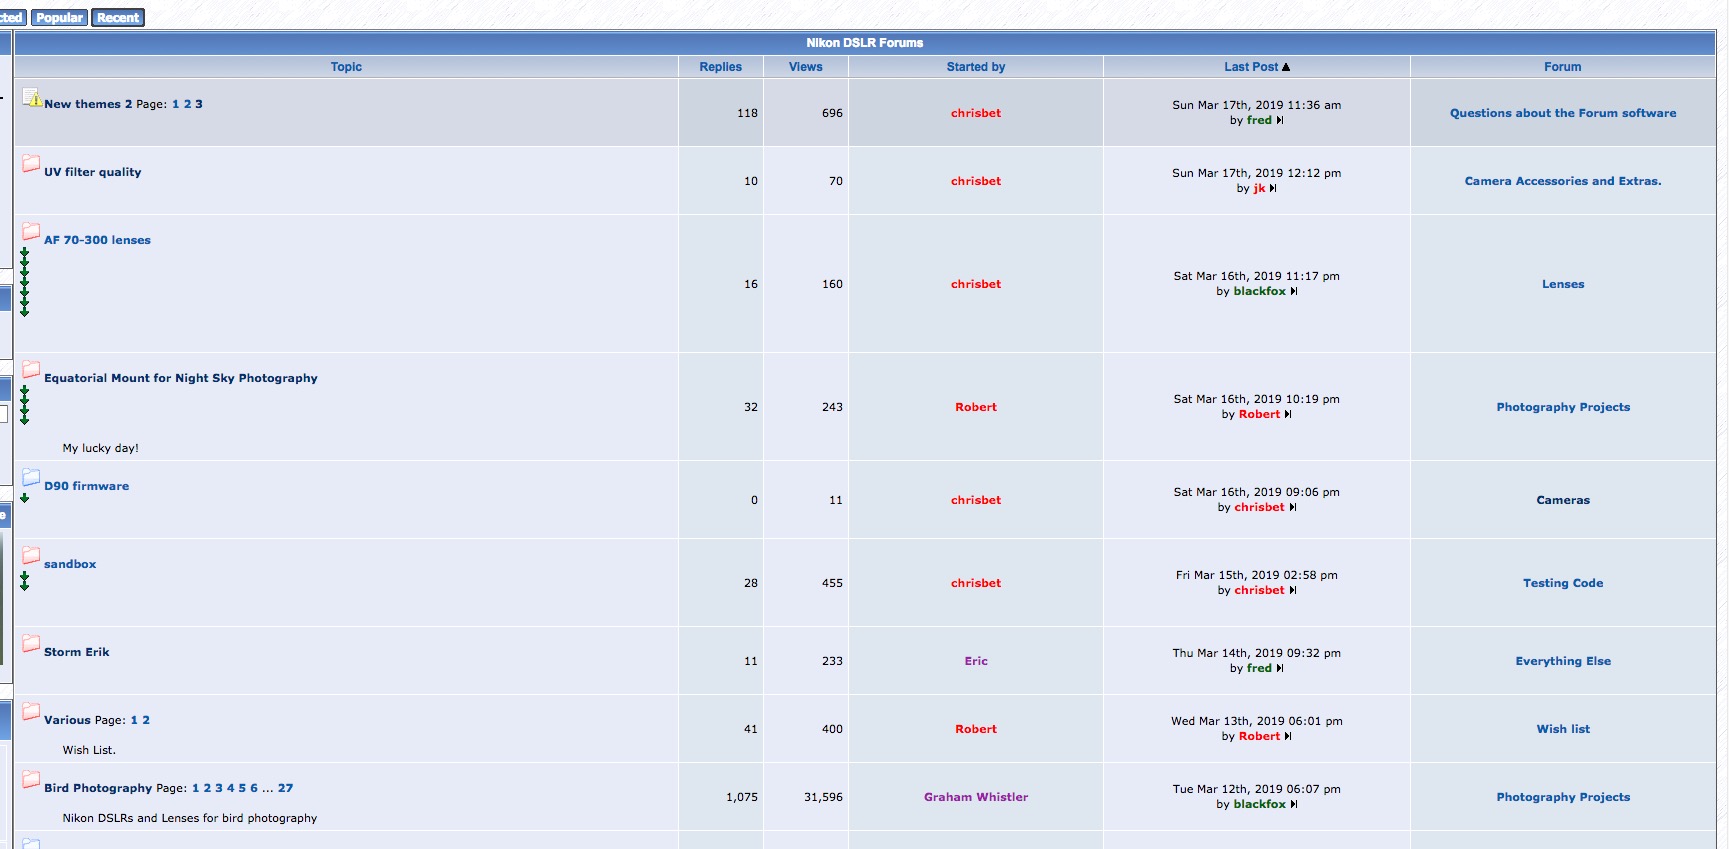1729x849 pixels.
Task: Open the Lenses forum link
Action: (x=1563, y=284)
